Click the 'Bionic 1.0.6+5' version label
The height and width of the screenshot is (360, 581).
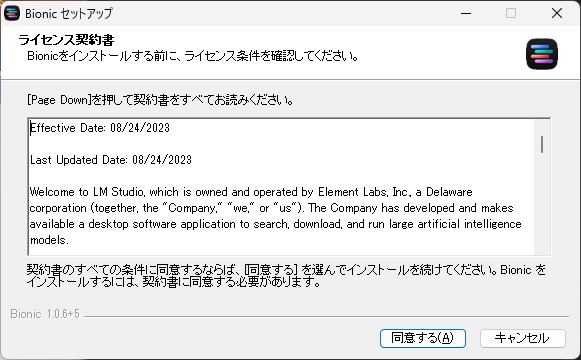(x=45, y=314)
